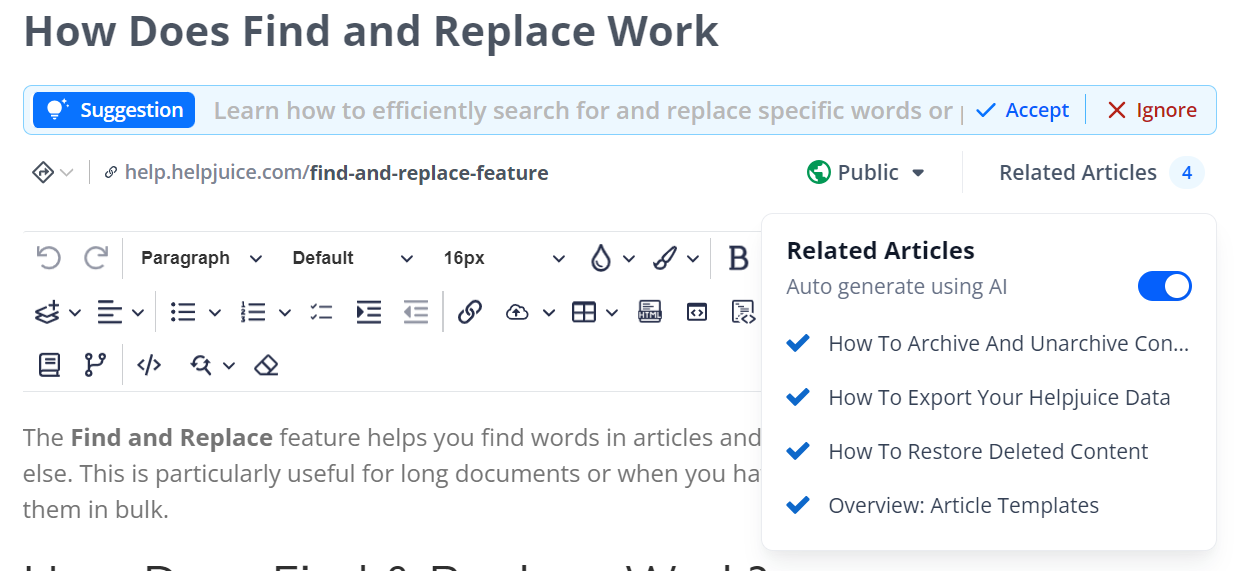The image size is (1244, 571).
Task: Open the Public visibility dropdown
Action: [x=866, y=173]
